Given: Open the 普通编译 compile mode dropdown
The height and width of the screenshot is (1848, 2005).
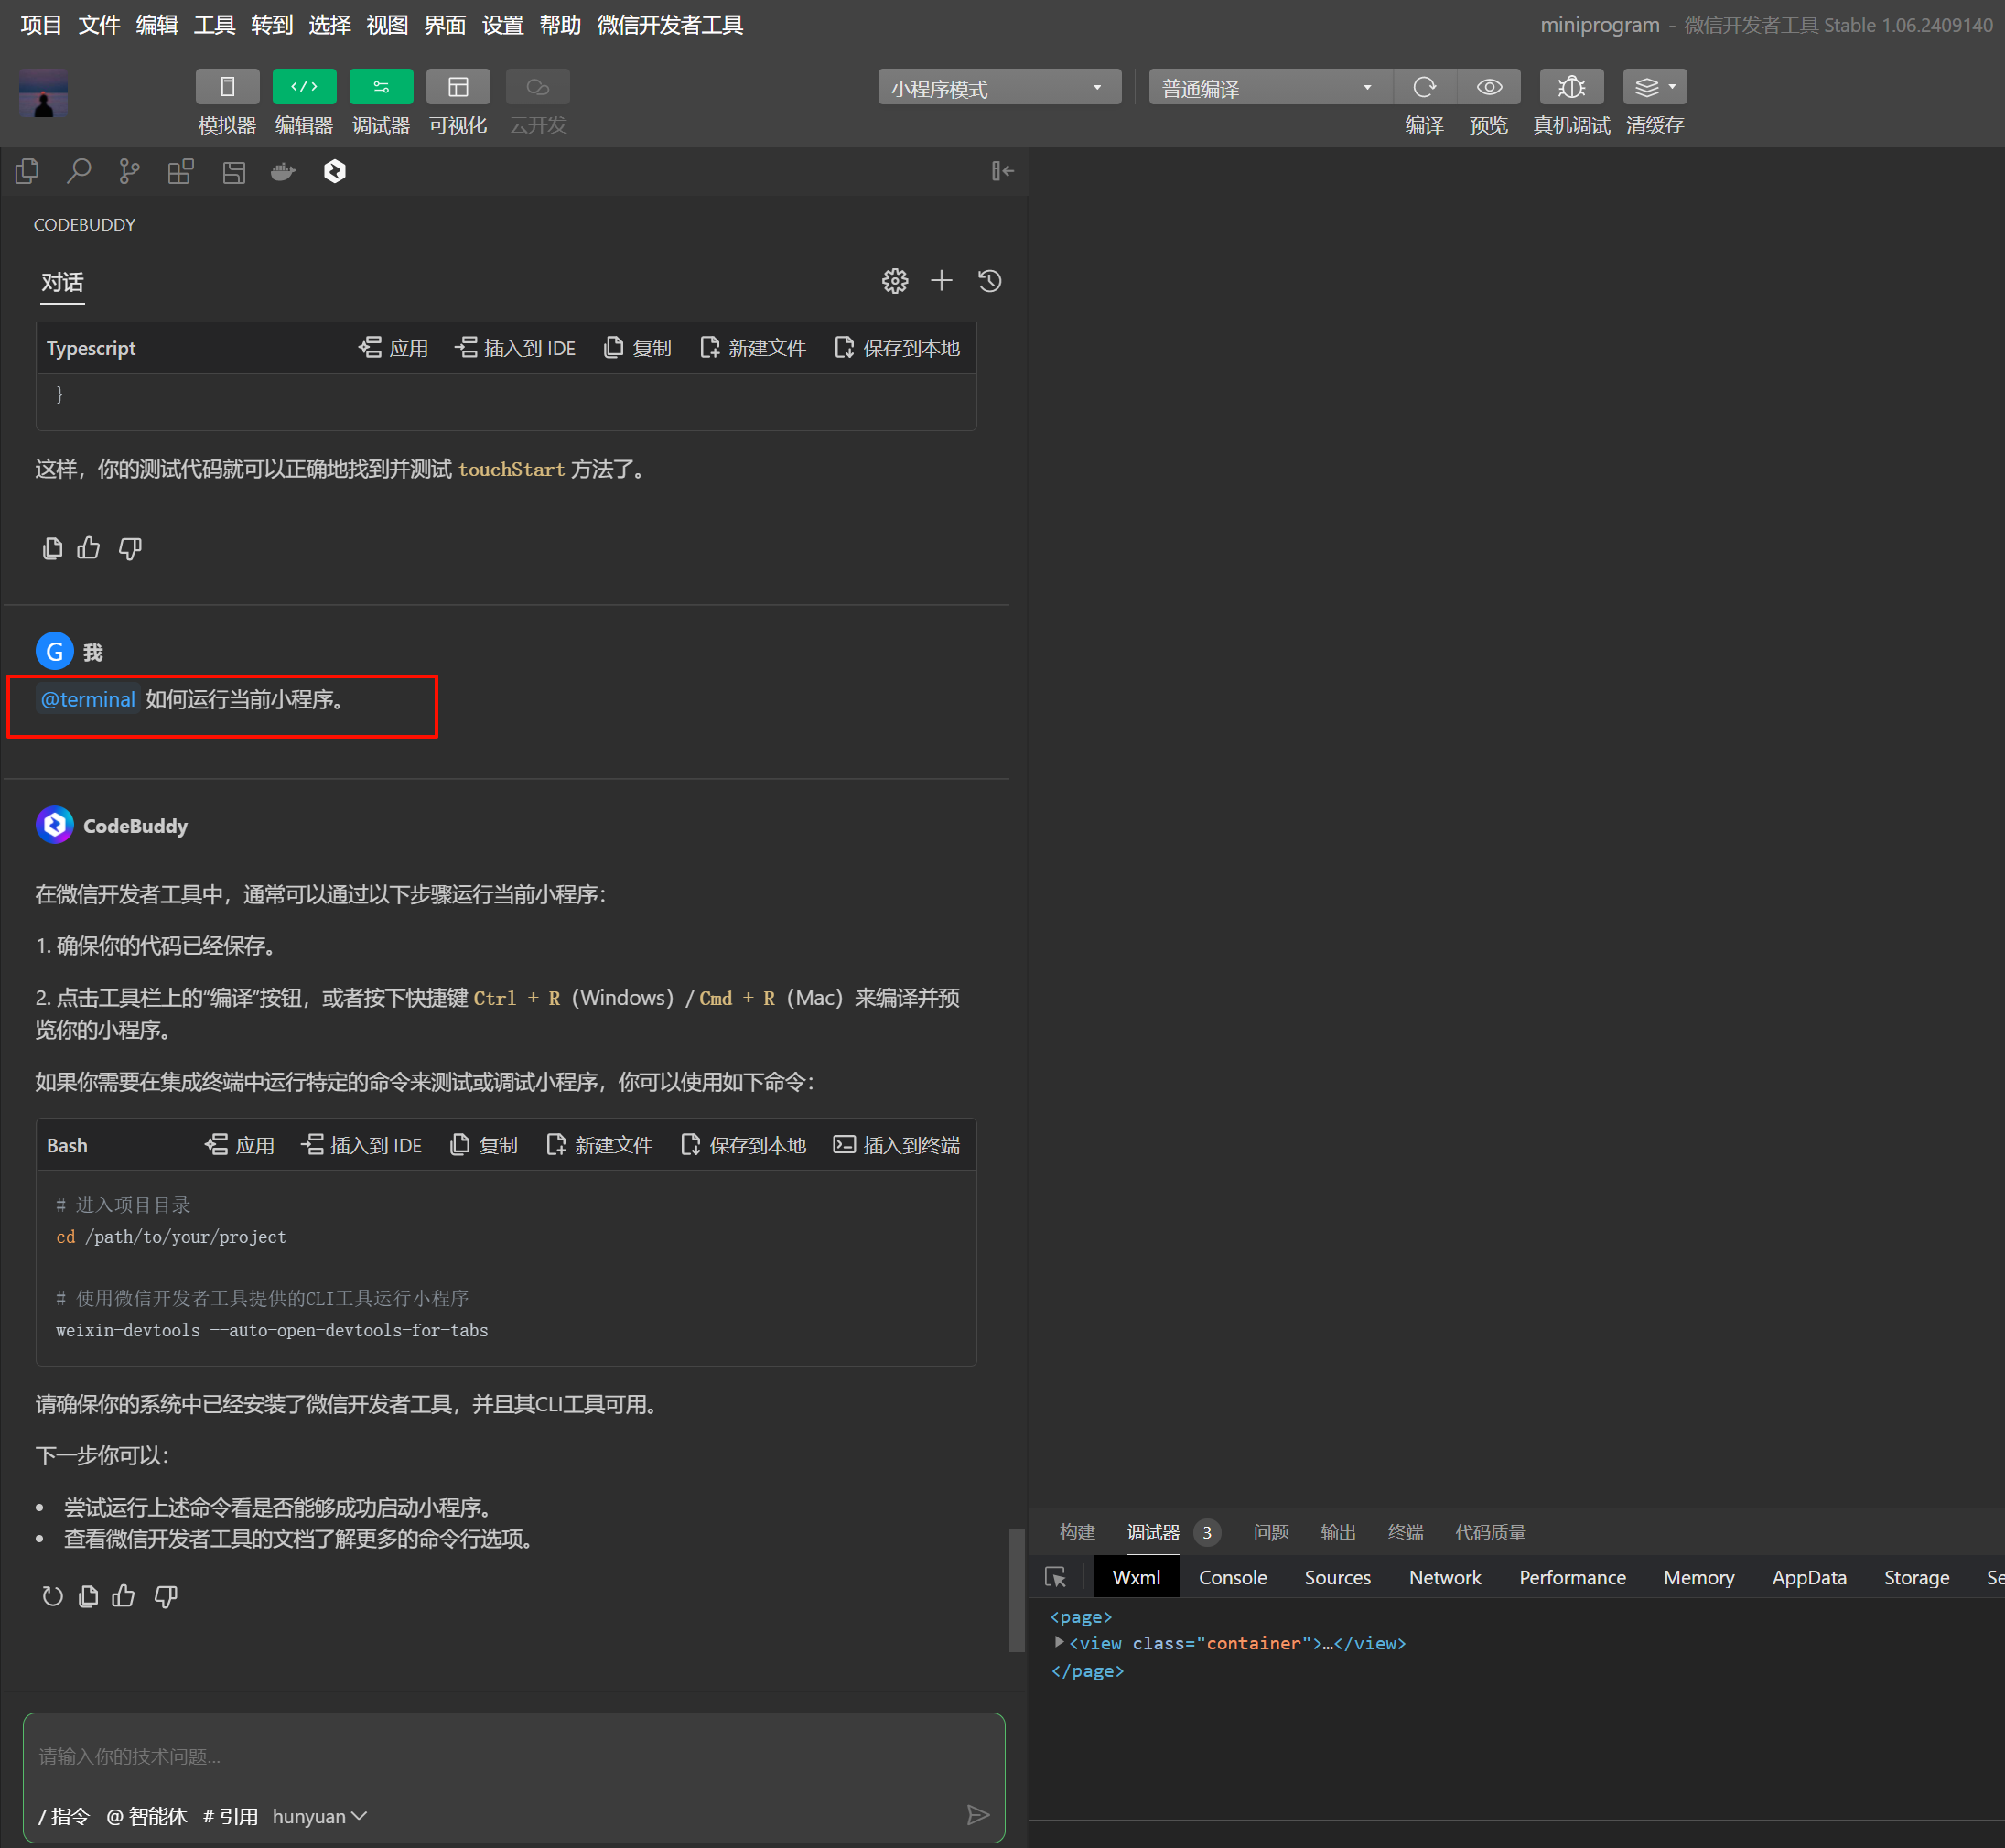Looking at the screenshot, I should (1268, 88).
